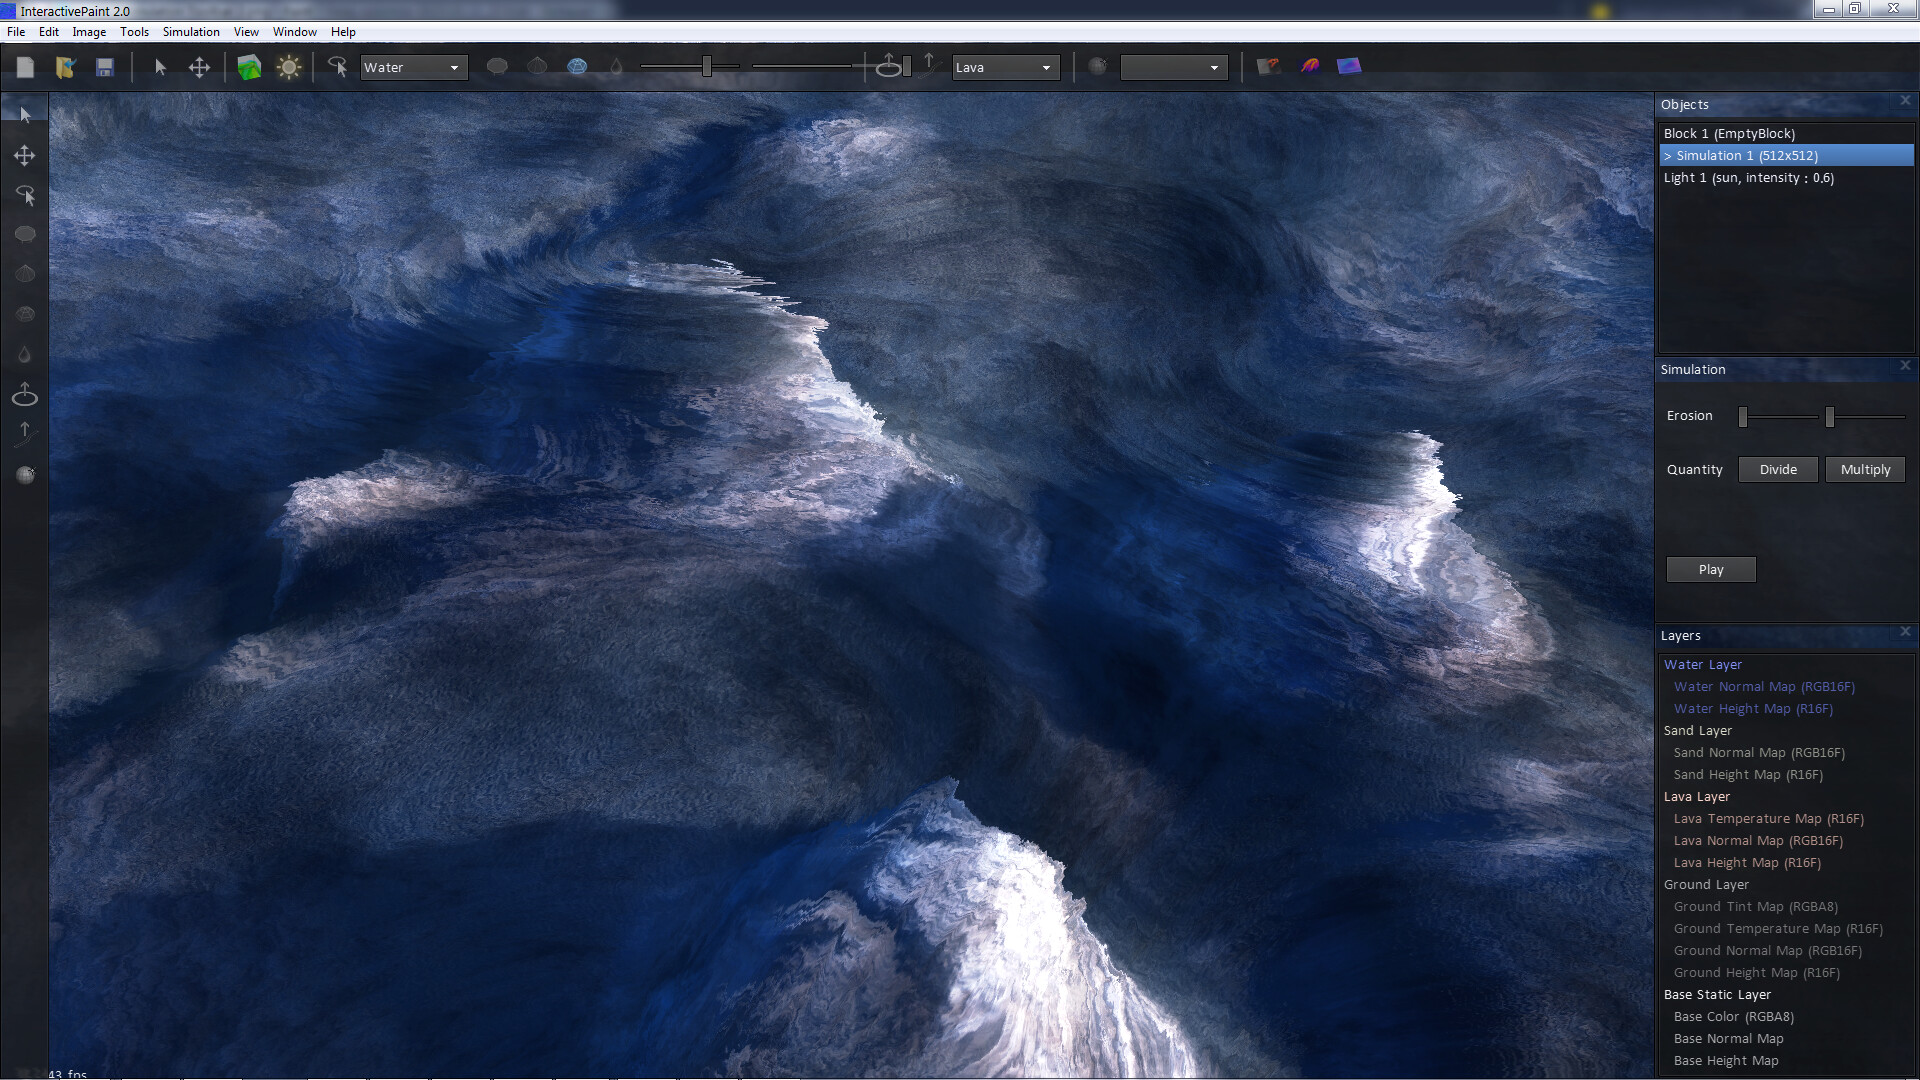Click the Sun light icon in the toolbar
Image resolution: width=1920 pixels, height=1080 pixels.
[289, 66]
